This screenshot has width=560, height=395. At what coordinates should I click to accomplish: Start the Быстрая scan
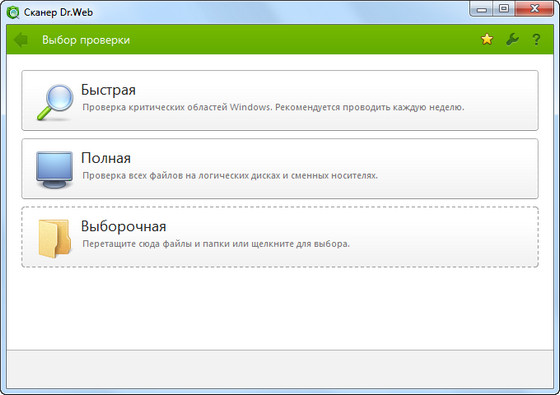[x=280, y=100]
